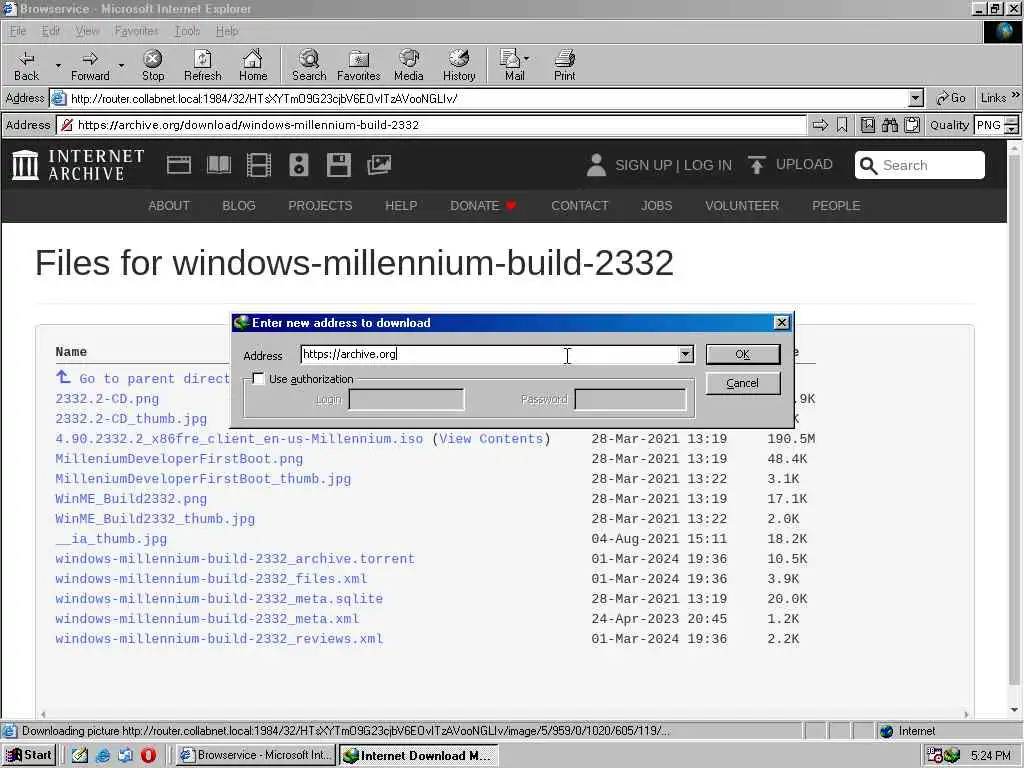Click the Start button
The width and height of the screenshot is (1024, 768).
[29, 755]
